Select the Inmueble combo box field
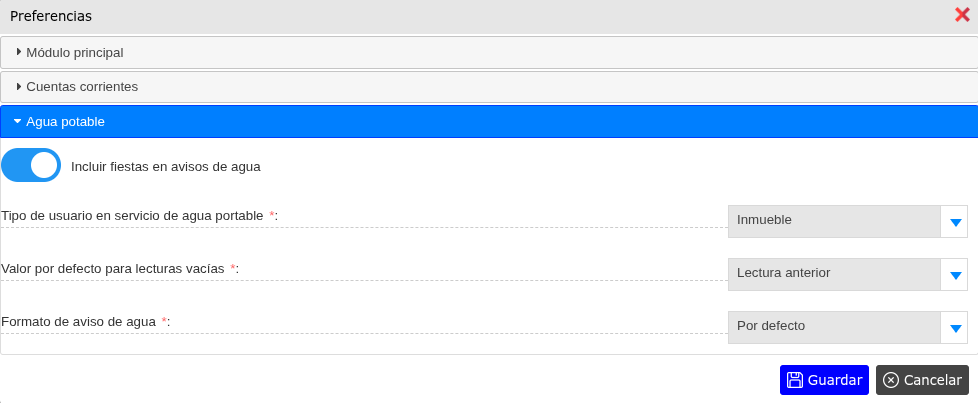 [x=834, y=221]
